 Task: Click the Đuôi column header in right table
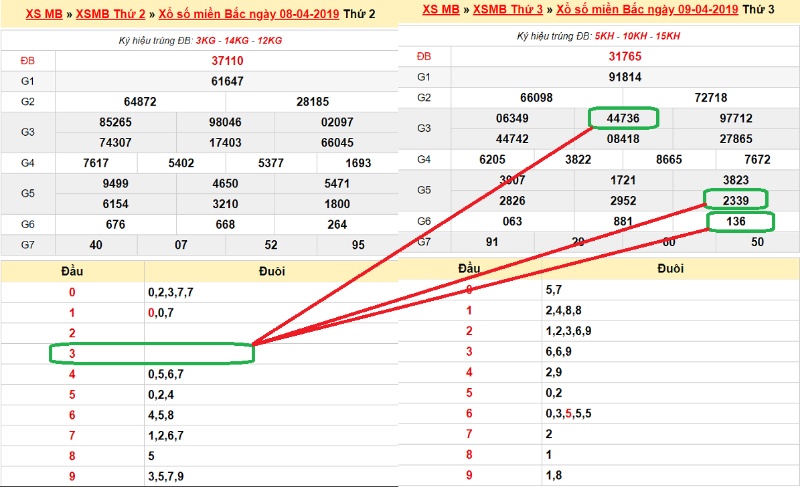point(670,268)
